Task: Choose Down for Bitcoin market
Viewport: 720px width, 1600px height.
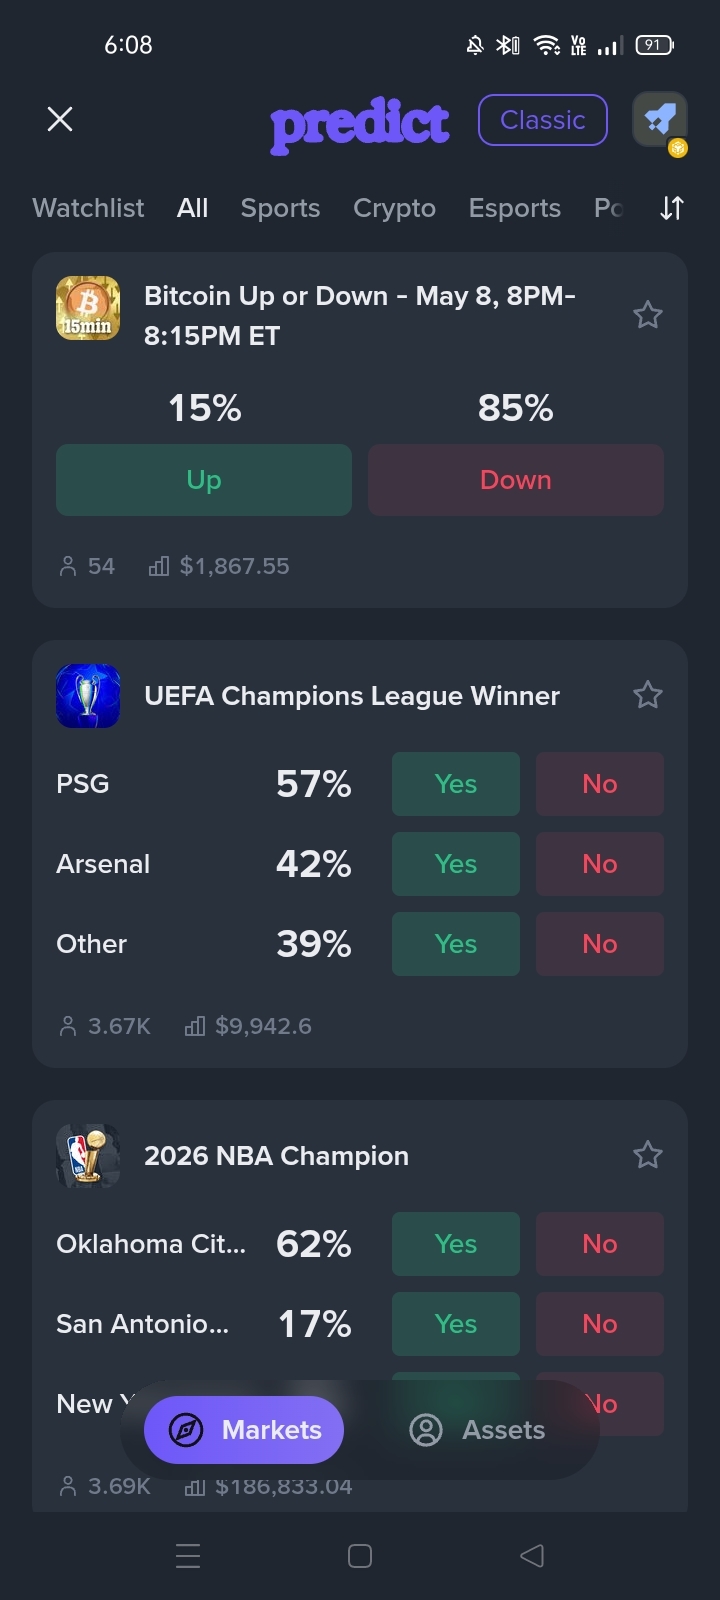Action: [x=516, y=480]
